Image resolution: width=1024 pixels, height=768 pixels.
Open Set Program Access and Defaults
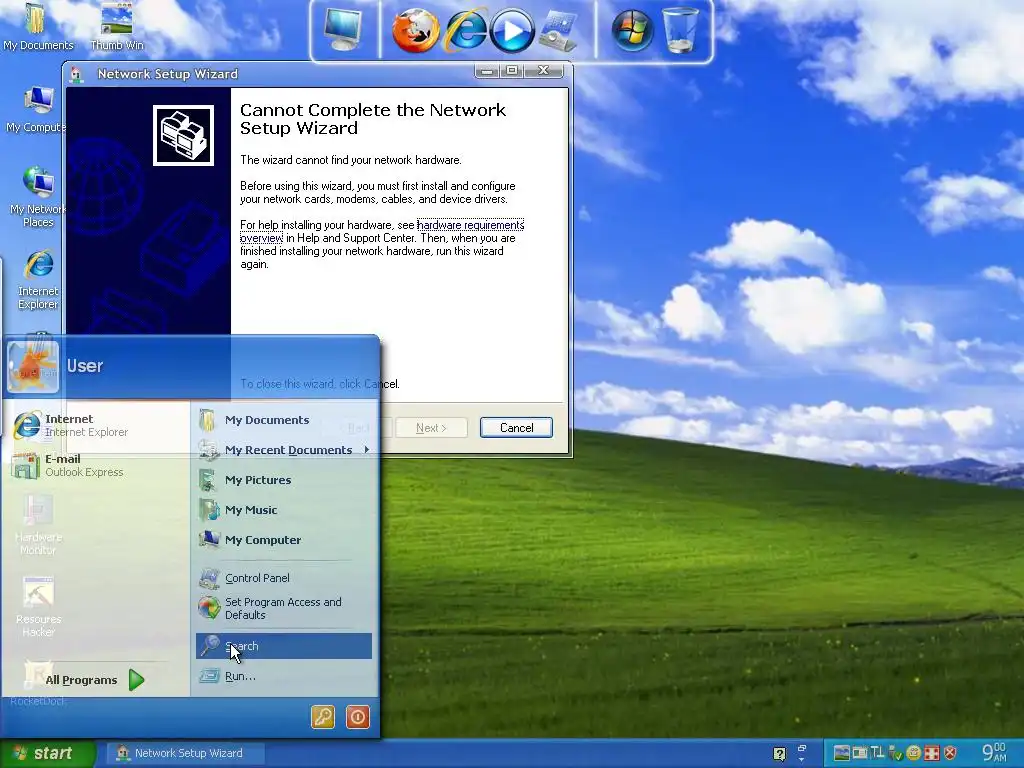coord(283,608)
